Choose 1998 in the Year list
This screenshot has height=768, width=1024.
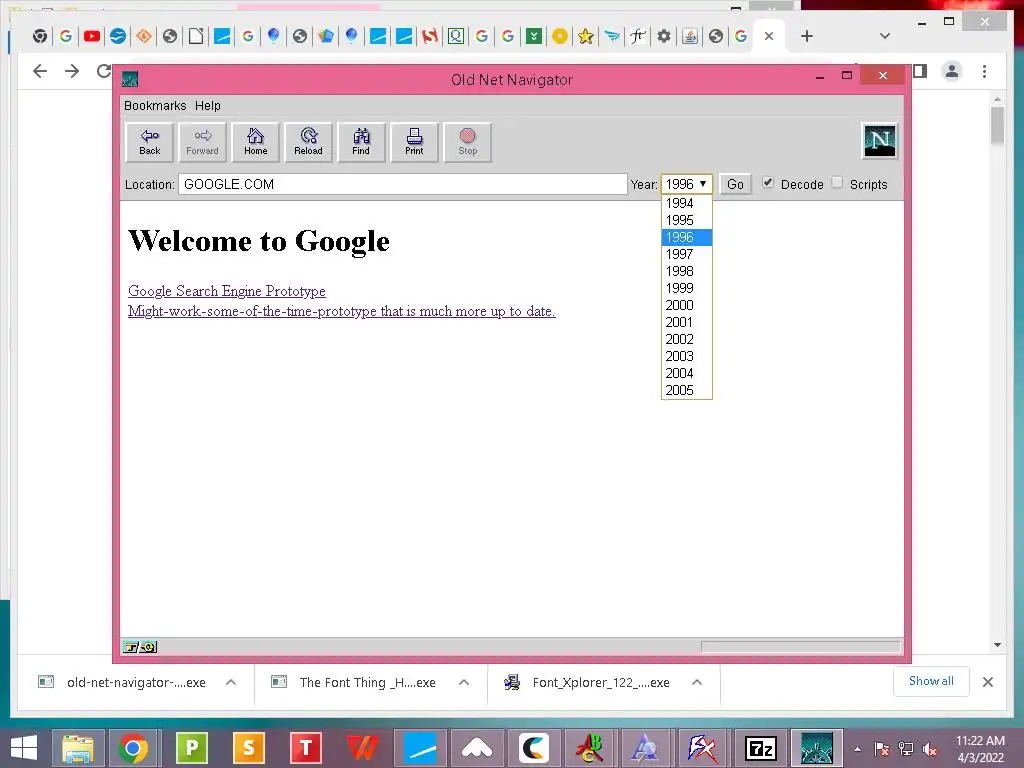[x=686, y=271]
